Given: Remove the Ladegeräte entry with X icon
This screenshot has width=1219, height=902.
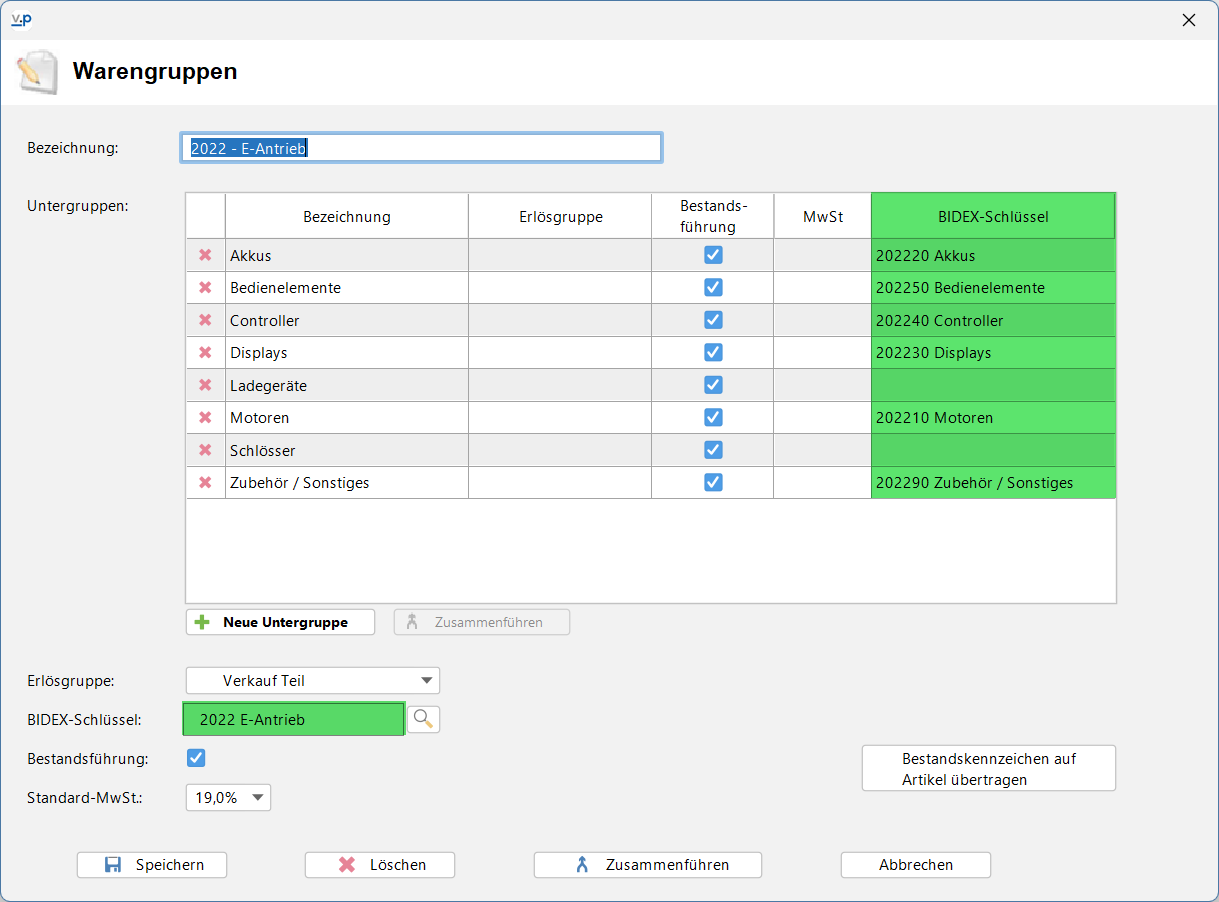Looking at the screenshot, I should click(205, 385).
